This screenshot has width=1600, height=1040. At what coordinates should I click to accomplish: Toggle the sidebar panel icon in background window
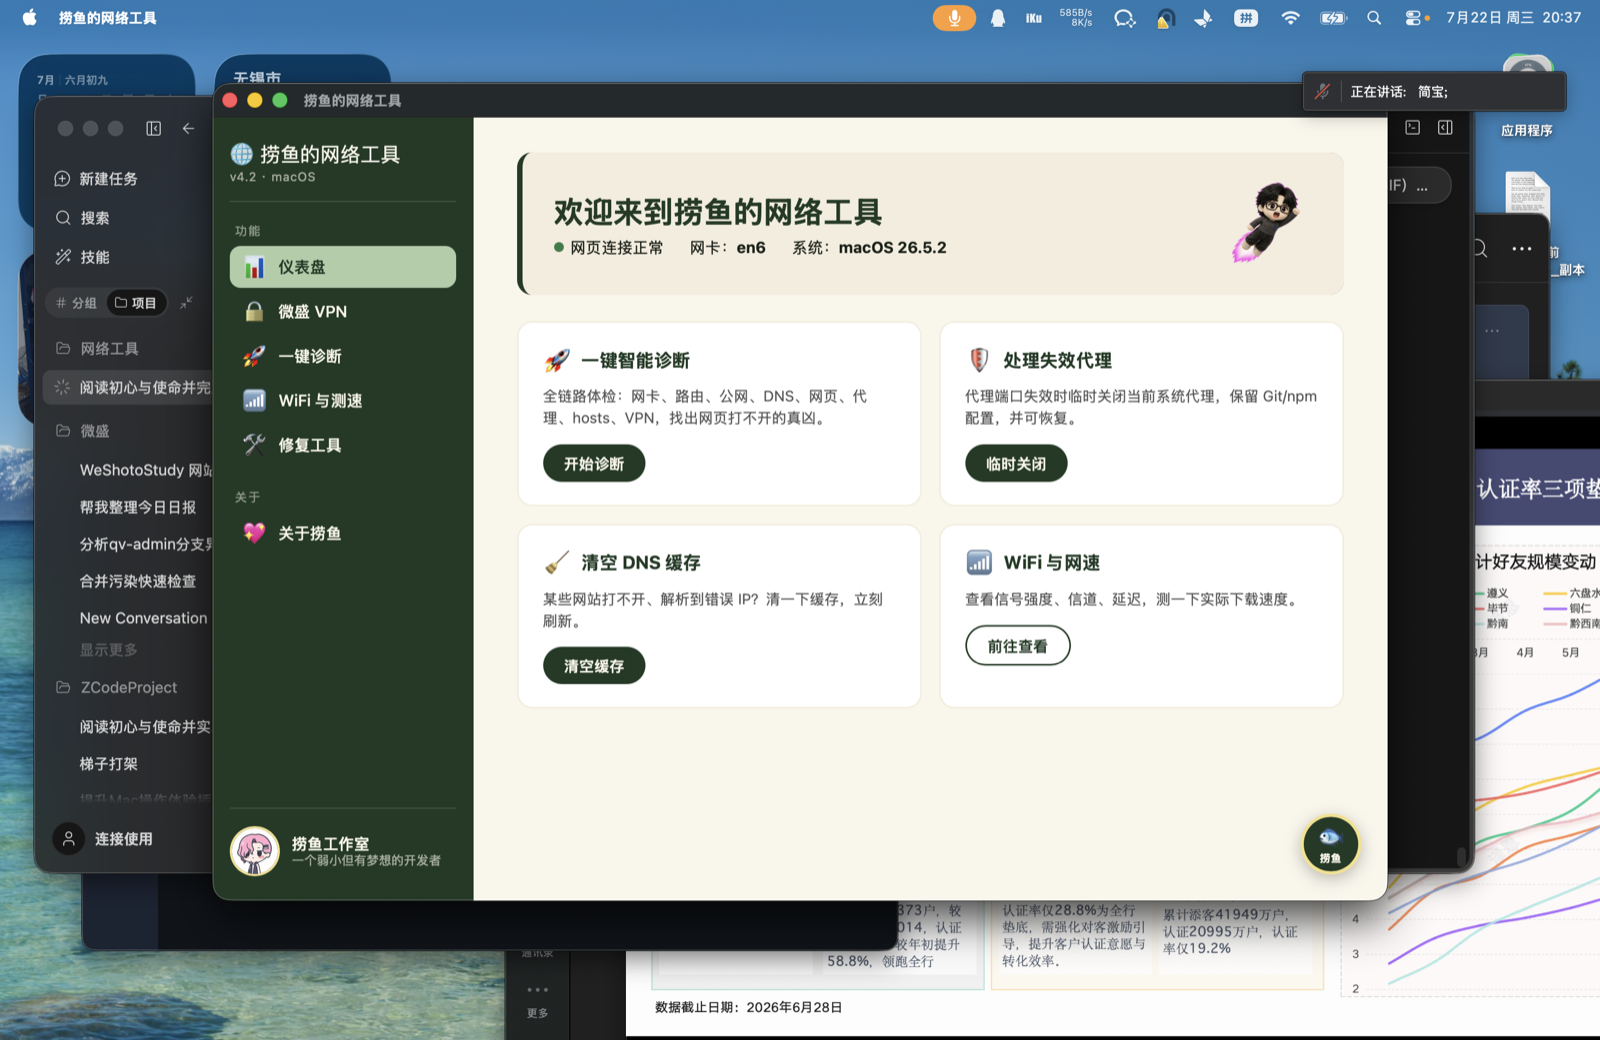pyautogui.click(x=154, y=128)
